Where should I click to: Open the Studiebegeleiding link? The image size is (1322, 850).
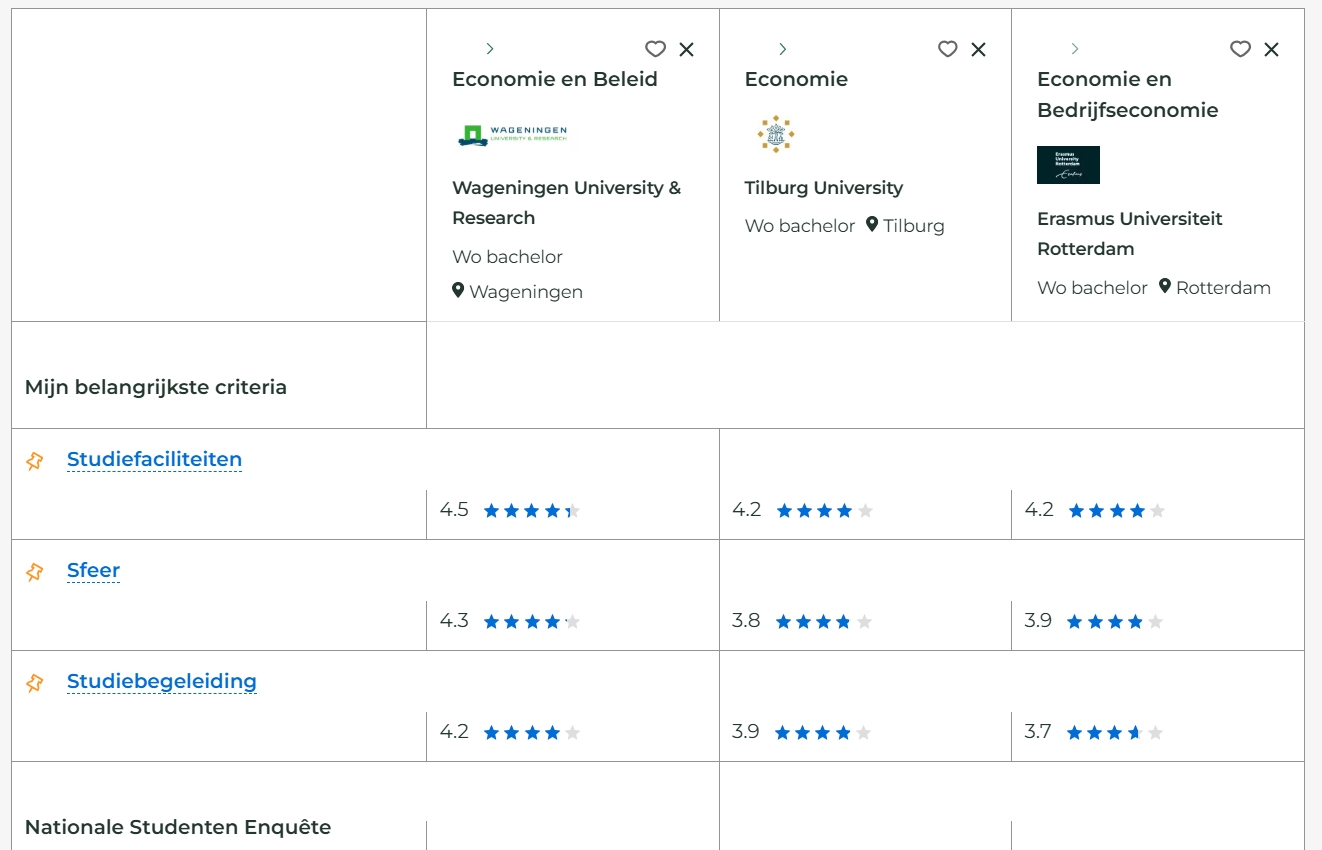click(162, 681)
